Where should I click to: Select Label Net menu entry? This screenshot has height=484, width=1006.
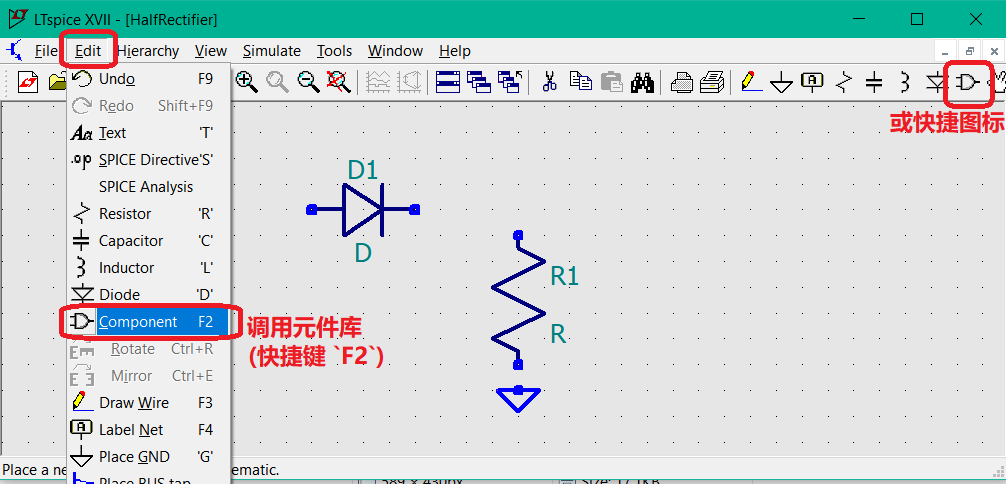[x=131, y=430]
